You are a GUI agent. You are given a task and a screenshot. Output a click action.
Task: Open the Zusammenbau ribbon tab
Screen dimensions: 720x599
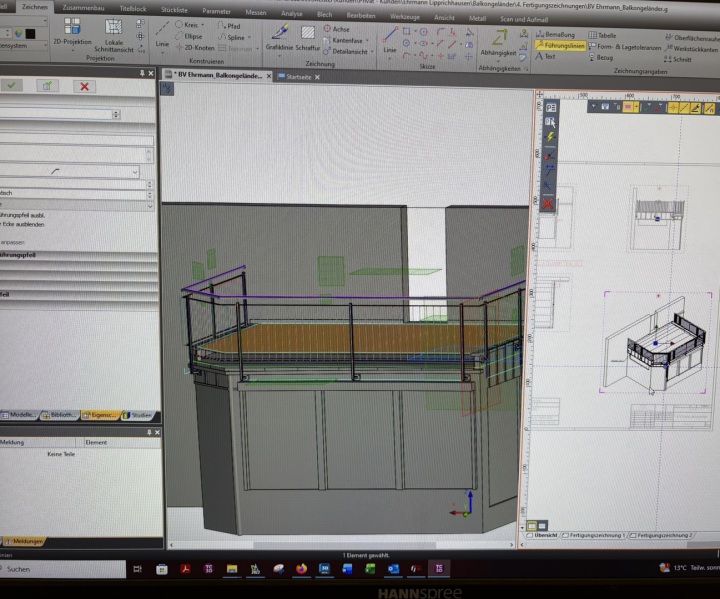(83, 8)
